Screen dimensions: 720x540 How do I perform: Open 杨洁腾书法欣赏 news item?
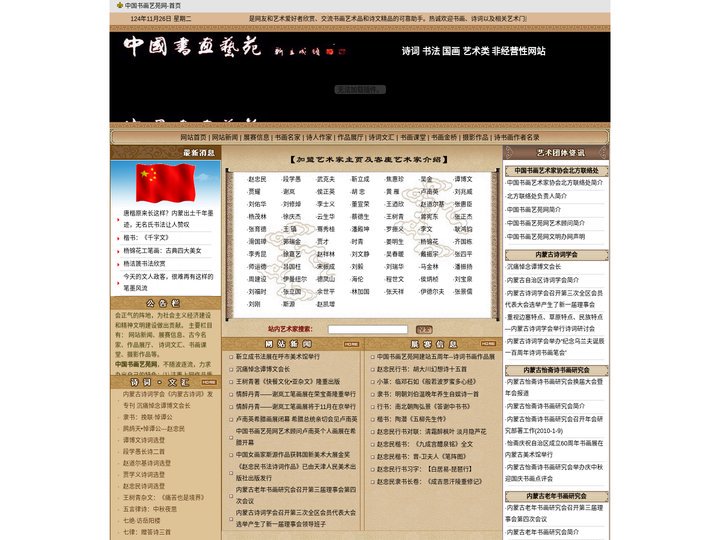tap(144, 264)
